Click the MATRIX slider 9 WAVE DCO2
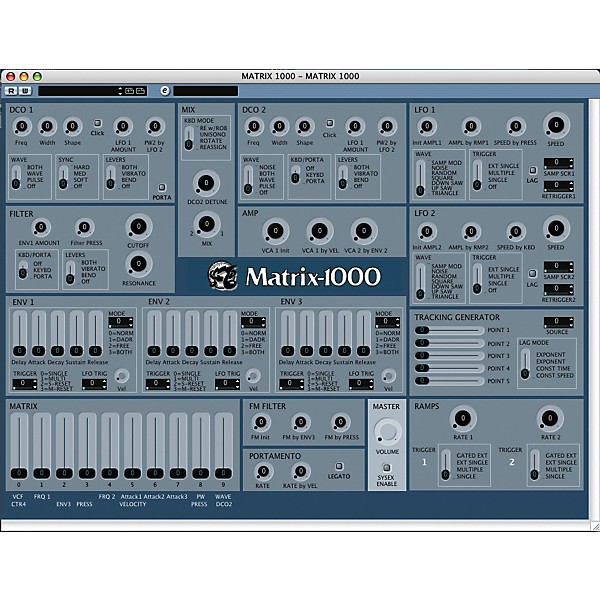The image size is (600, 600). point(223,446)
